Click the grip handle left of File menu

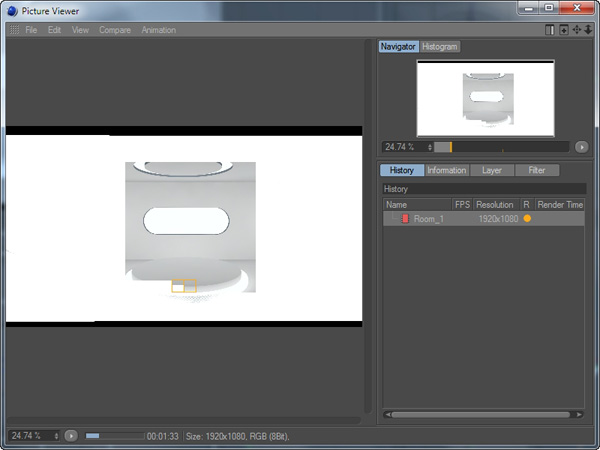[x=14, y=30]
